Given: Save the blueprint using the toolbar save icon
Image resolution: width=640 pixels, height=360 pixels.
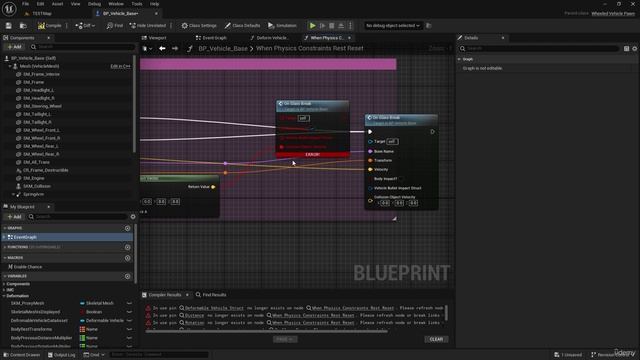Looking at the screenshot, I should point(9,26).
